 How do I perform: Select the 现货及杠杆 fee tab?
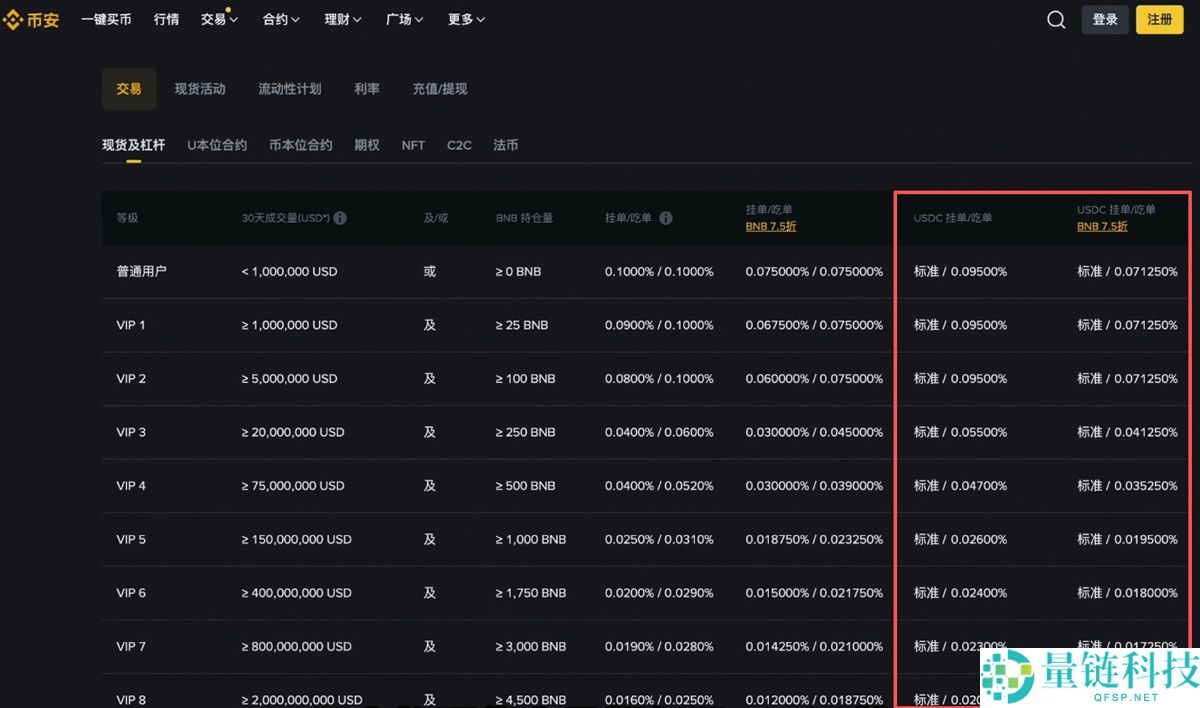[133, 145]
